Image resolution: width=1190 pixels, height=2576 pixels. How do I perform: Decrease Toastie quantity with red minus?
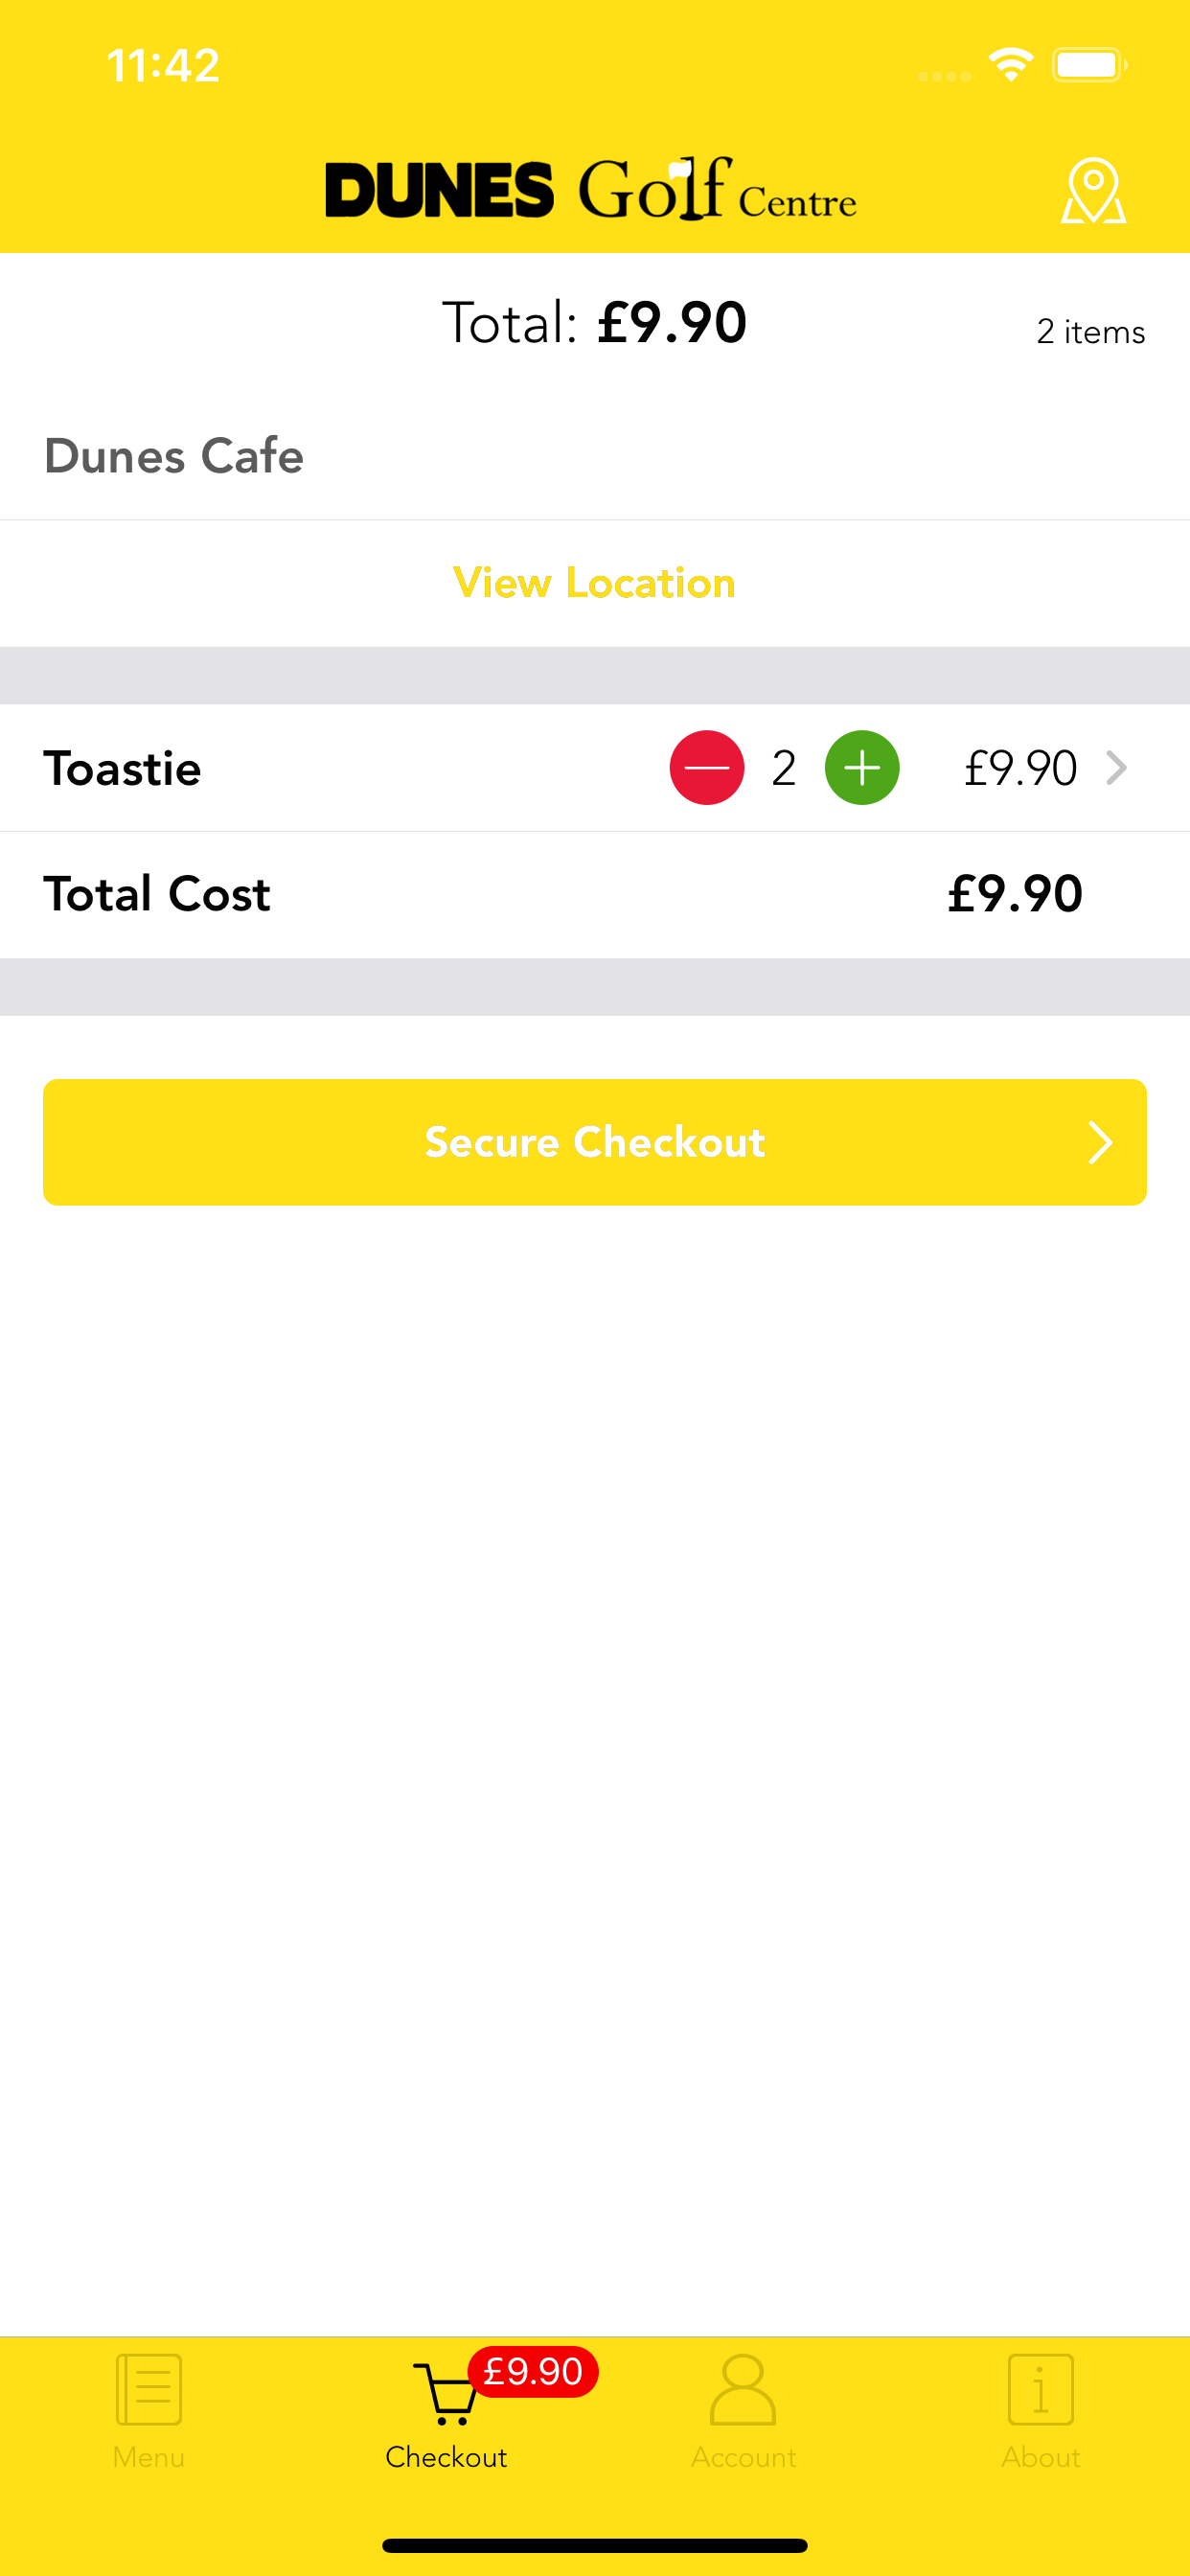coord(706,768)
